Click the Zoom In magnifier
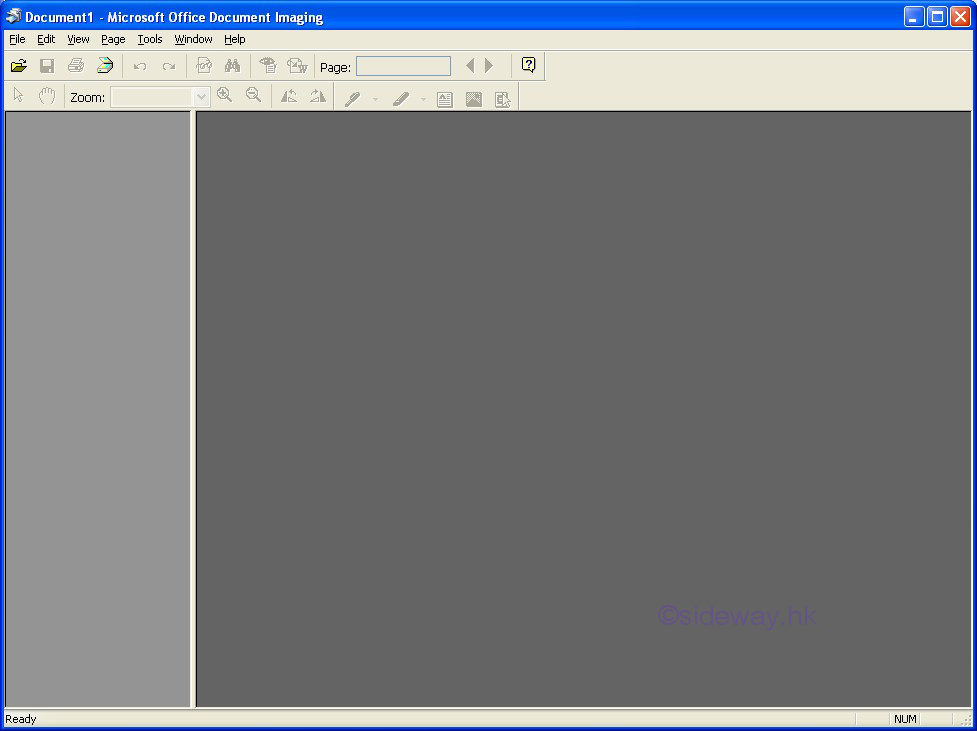 224,95
